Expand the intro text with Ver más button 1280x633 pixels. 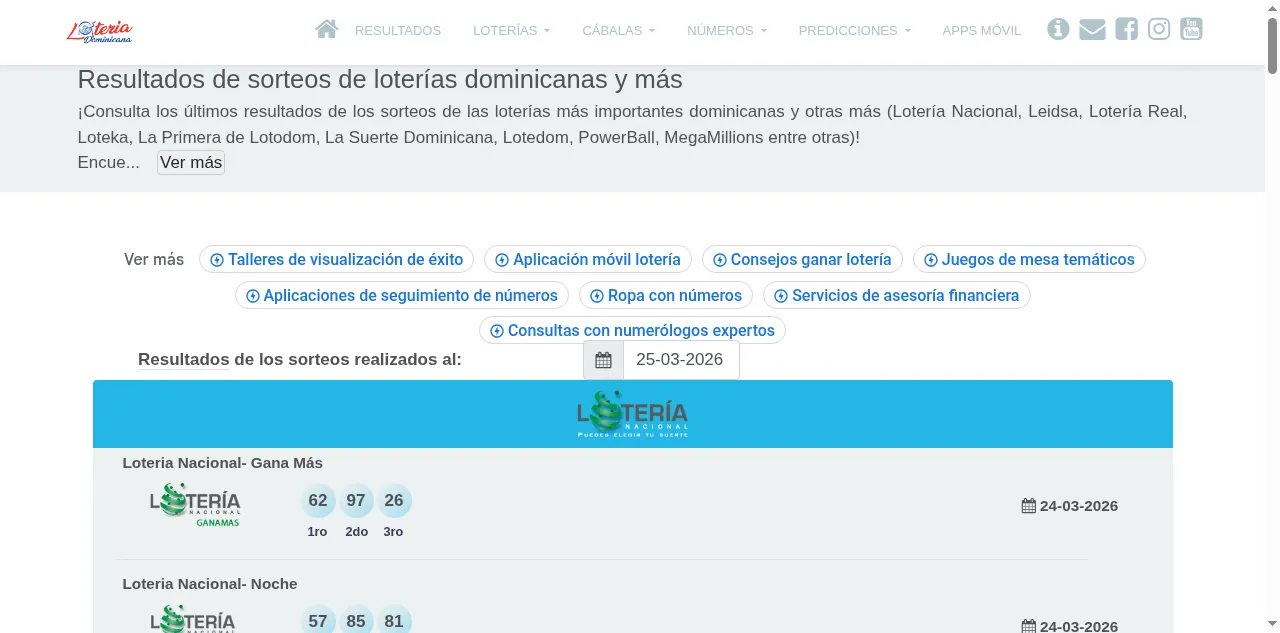point(191,162)
